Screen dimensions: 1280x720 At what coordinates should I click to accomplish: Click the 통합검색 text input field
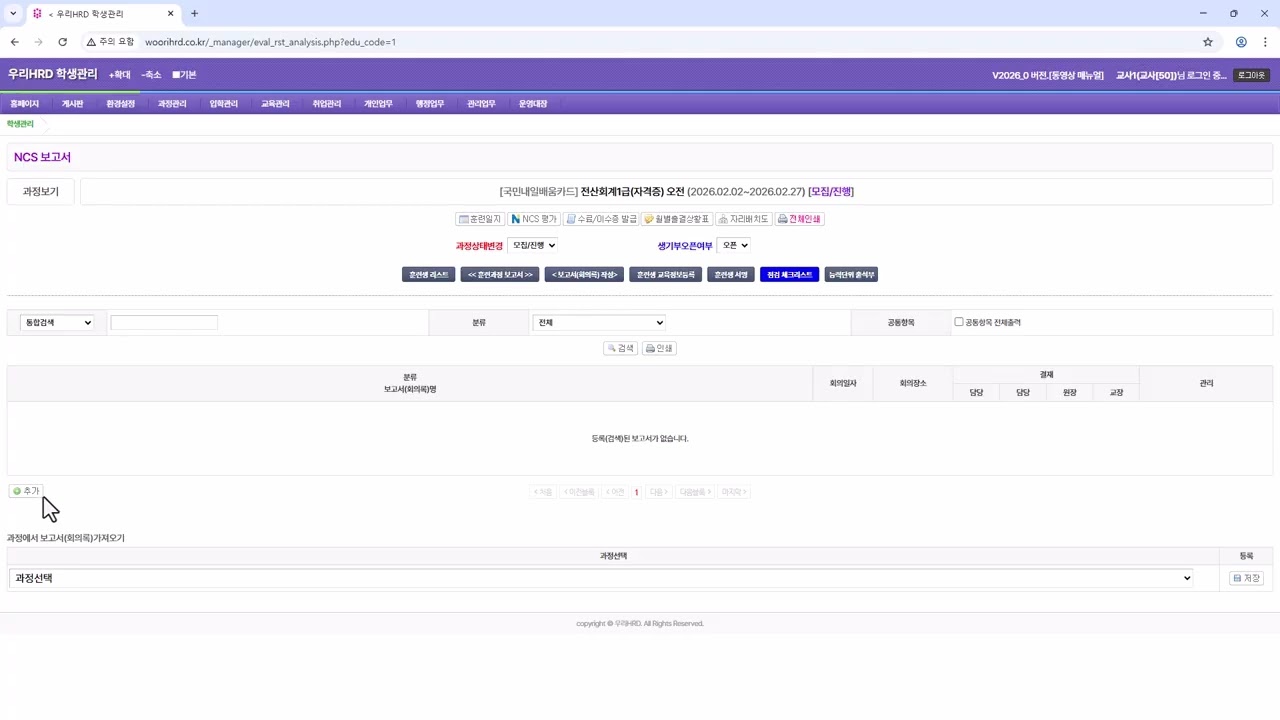pyautogui.click(x=164, y=322)
